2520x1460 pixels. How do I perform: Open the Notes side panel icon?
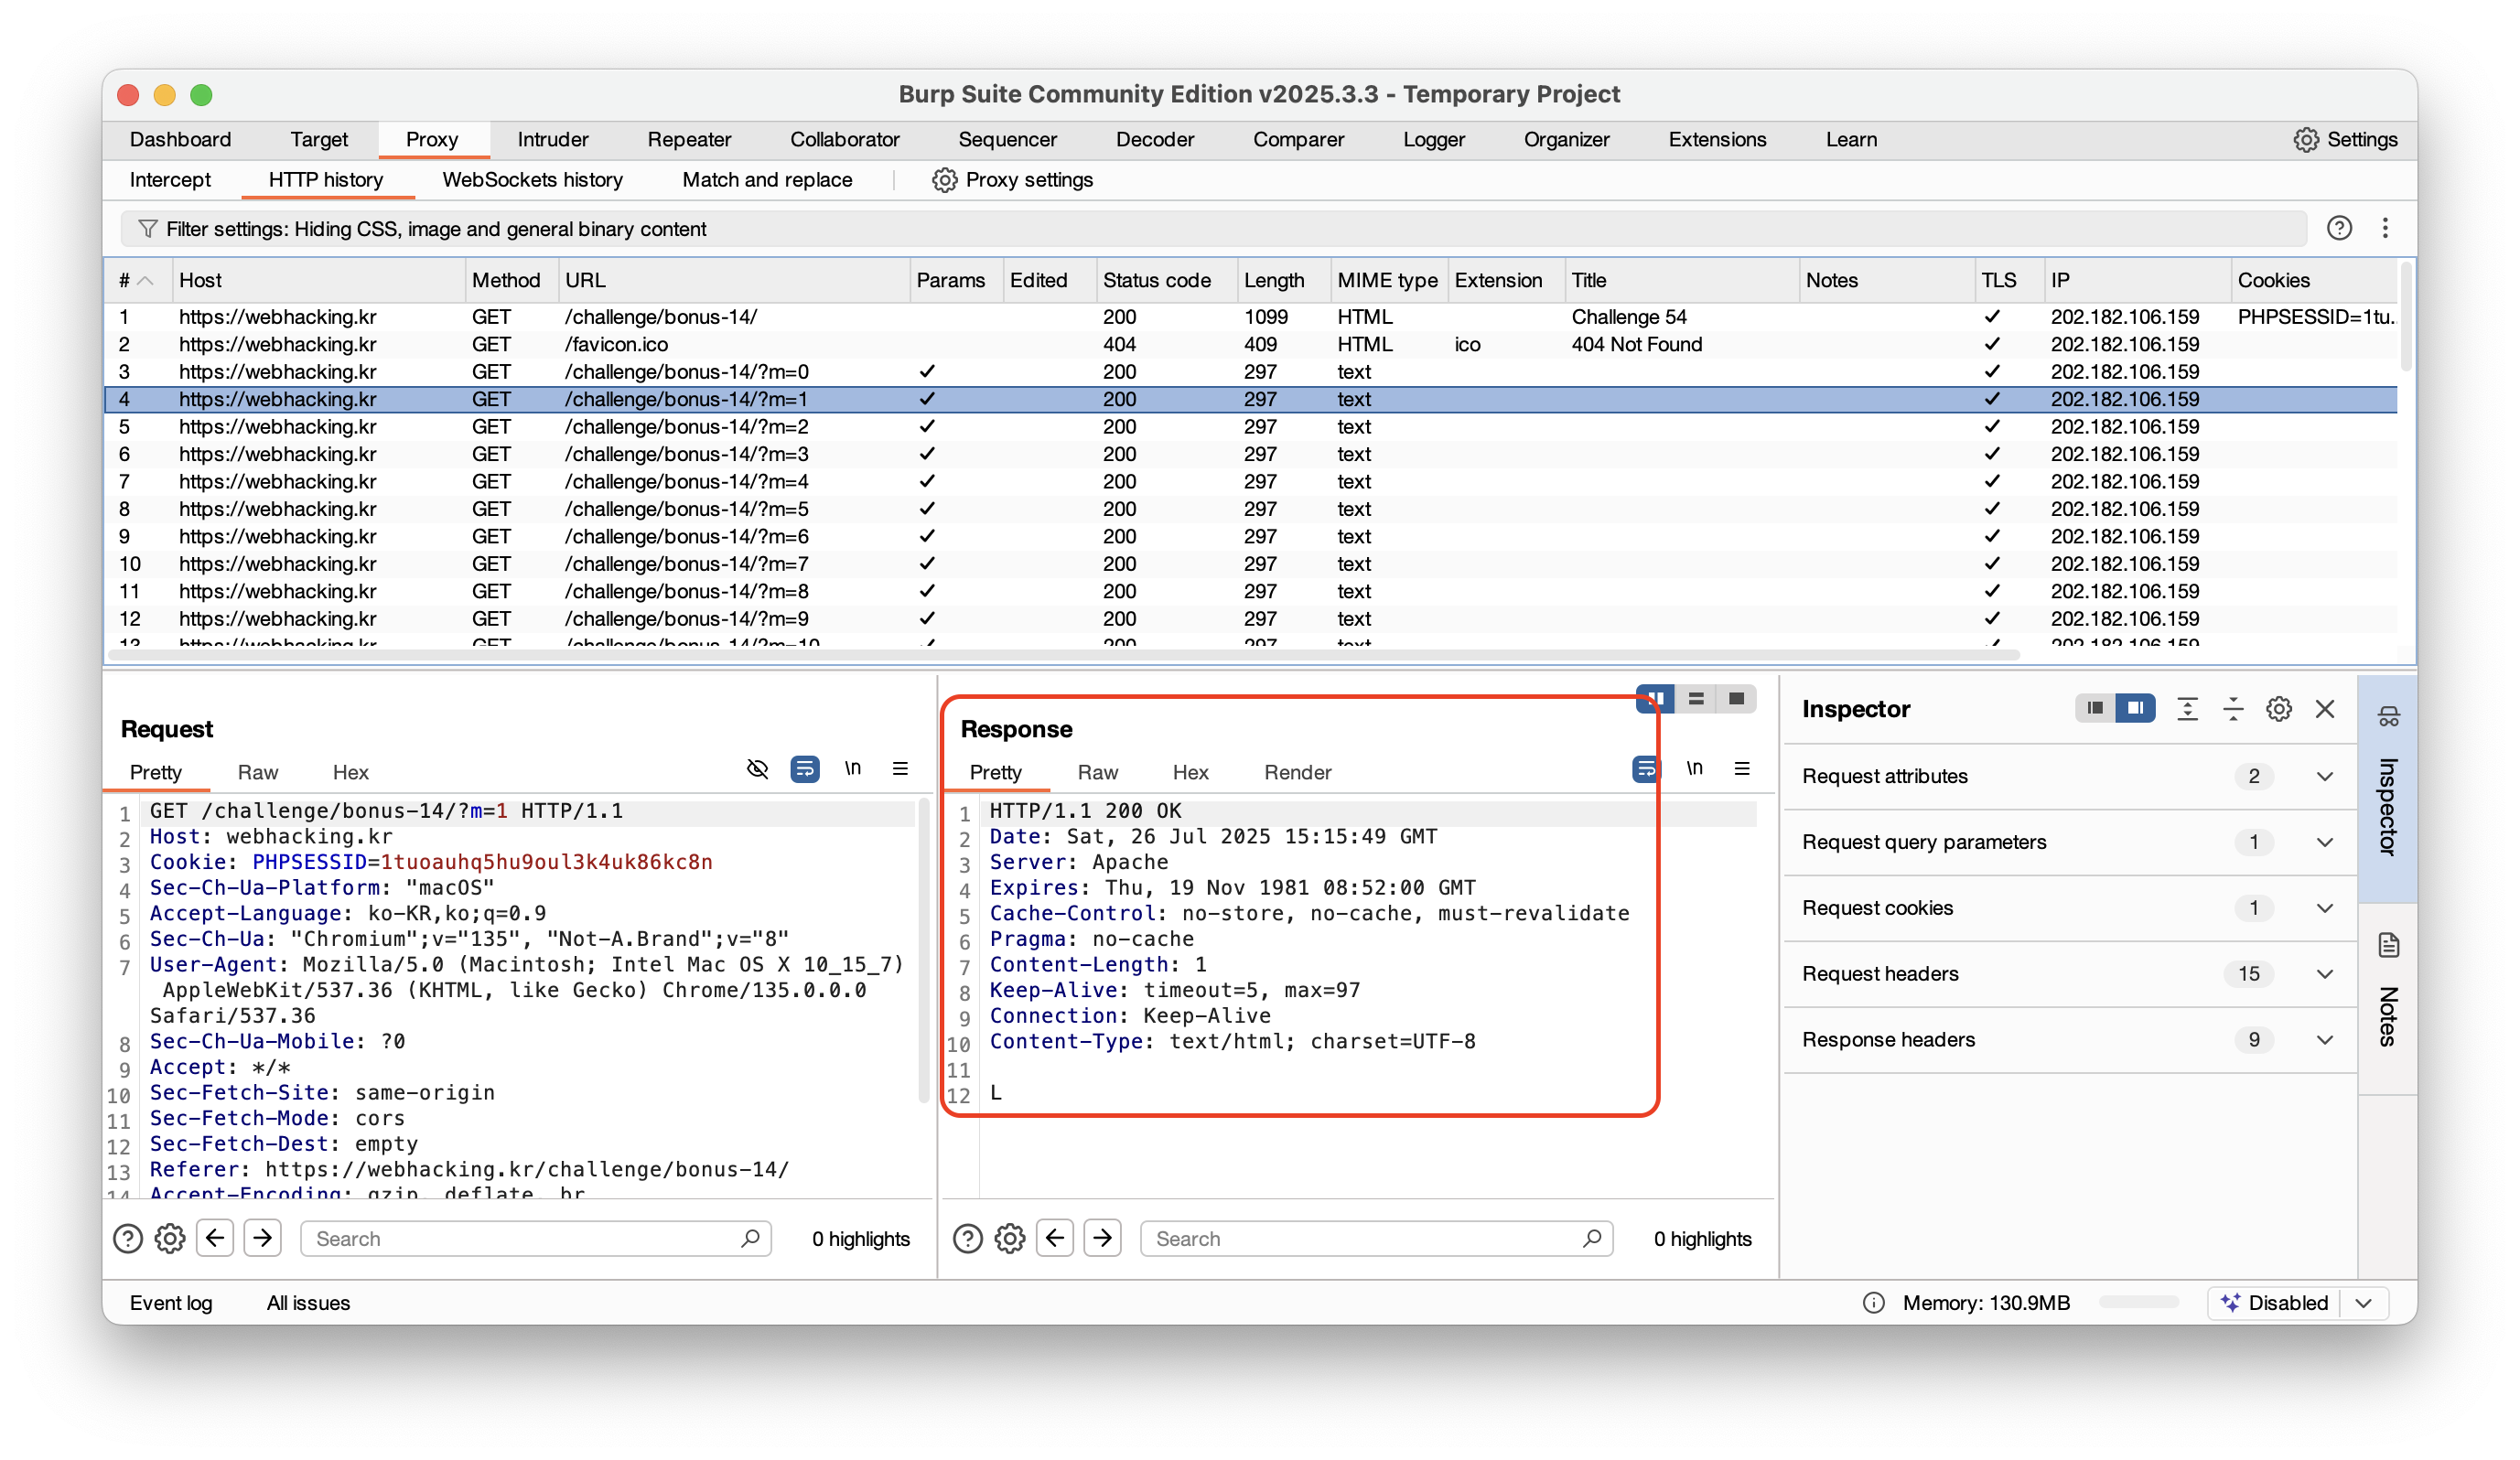click(x=2388, y=946)
